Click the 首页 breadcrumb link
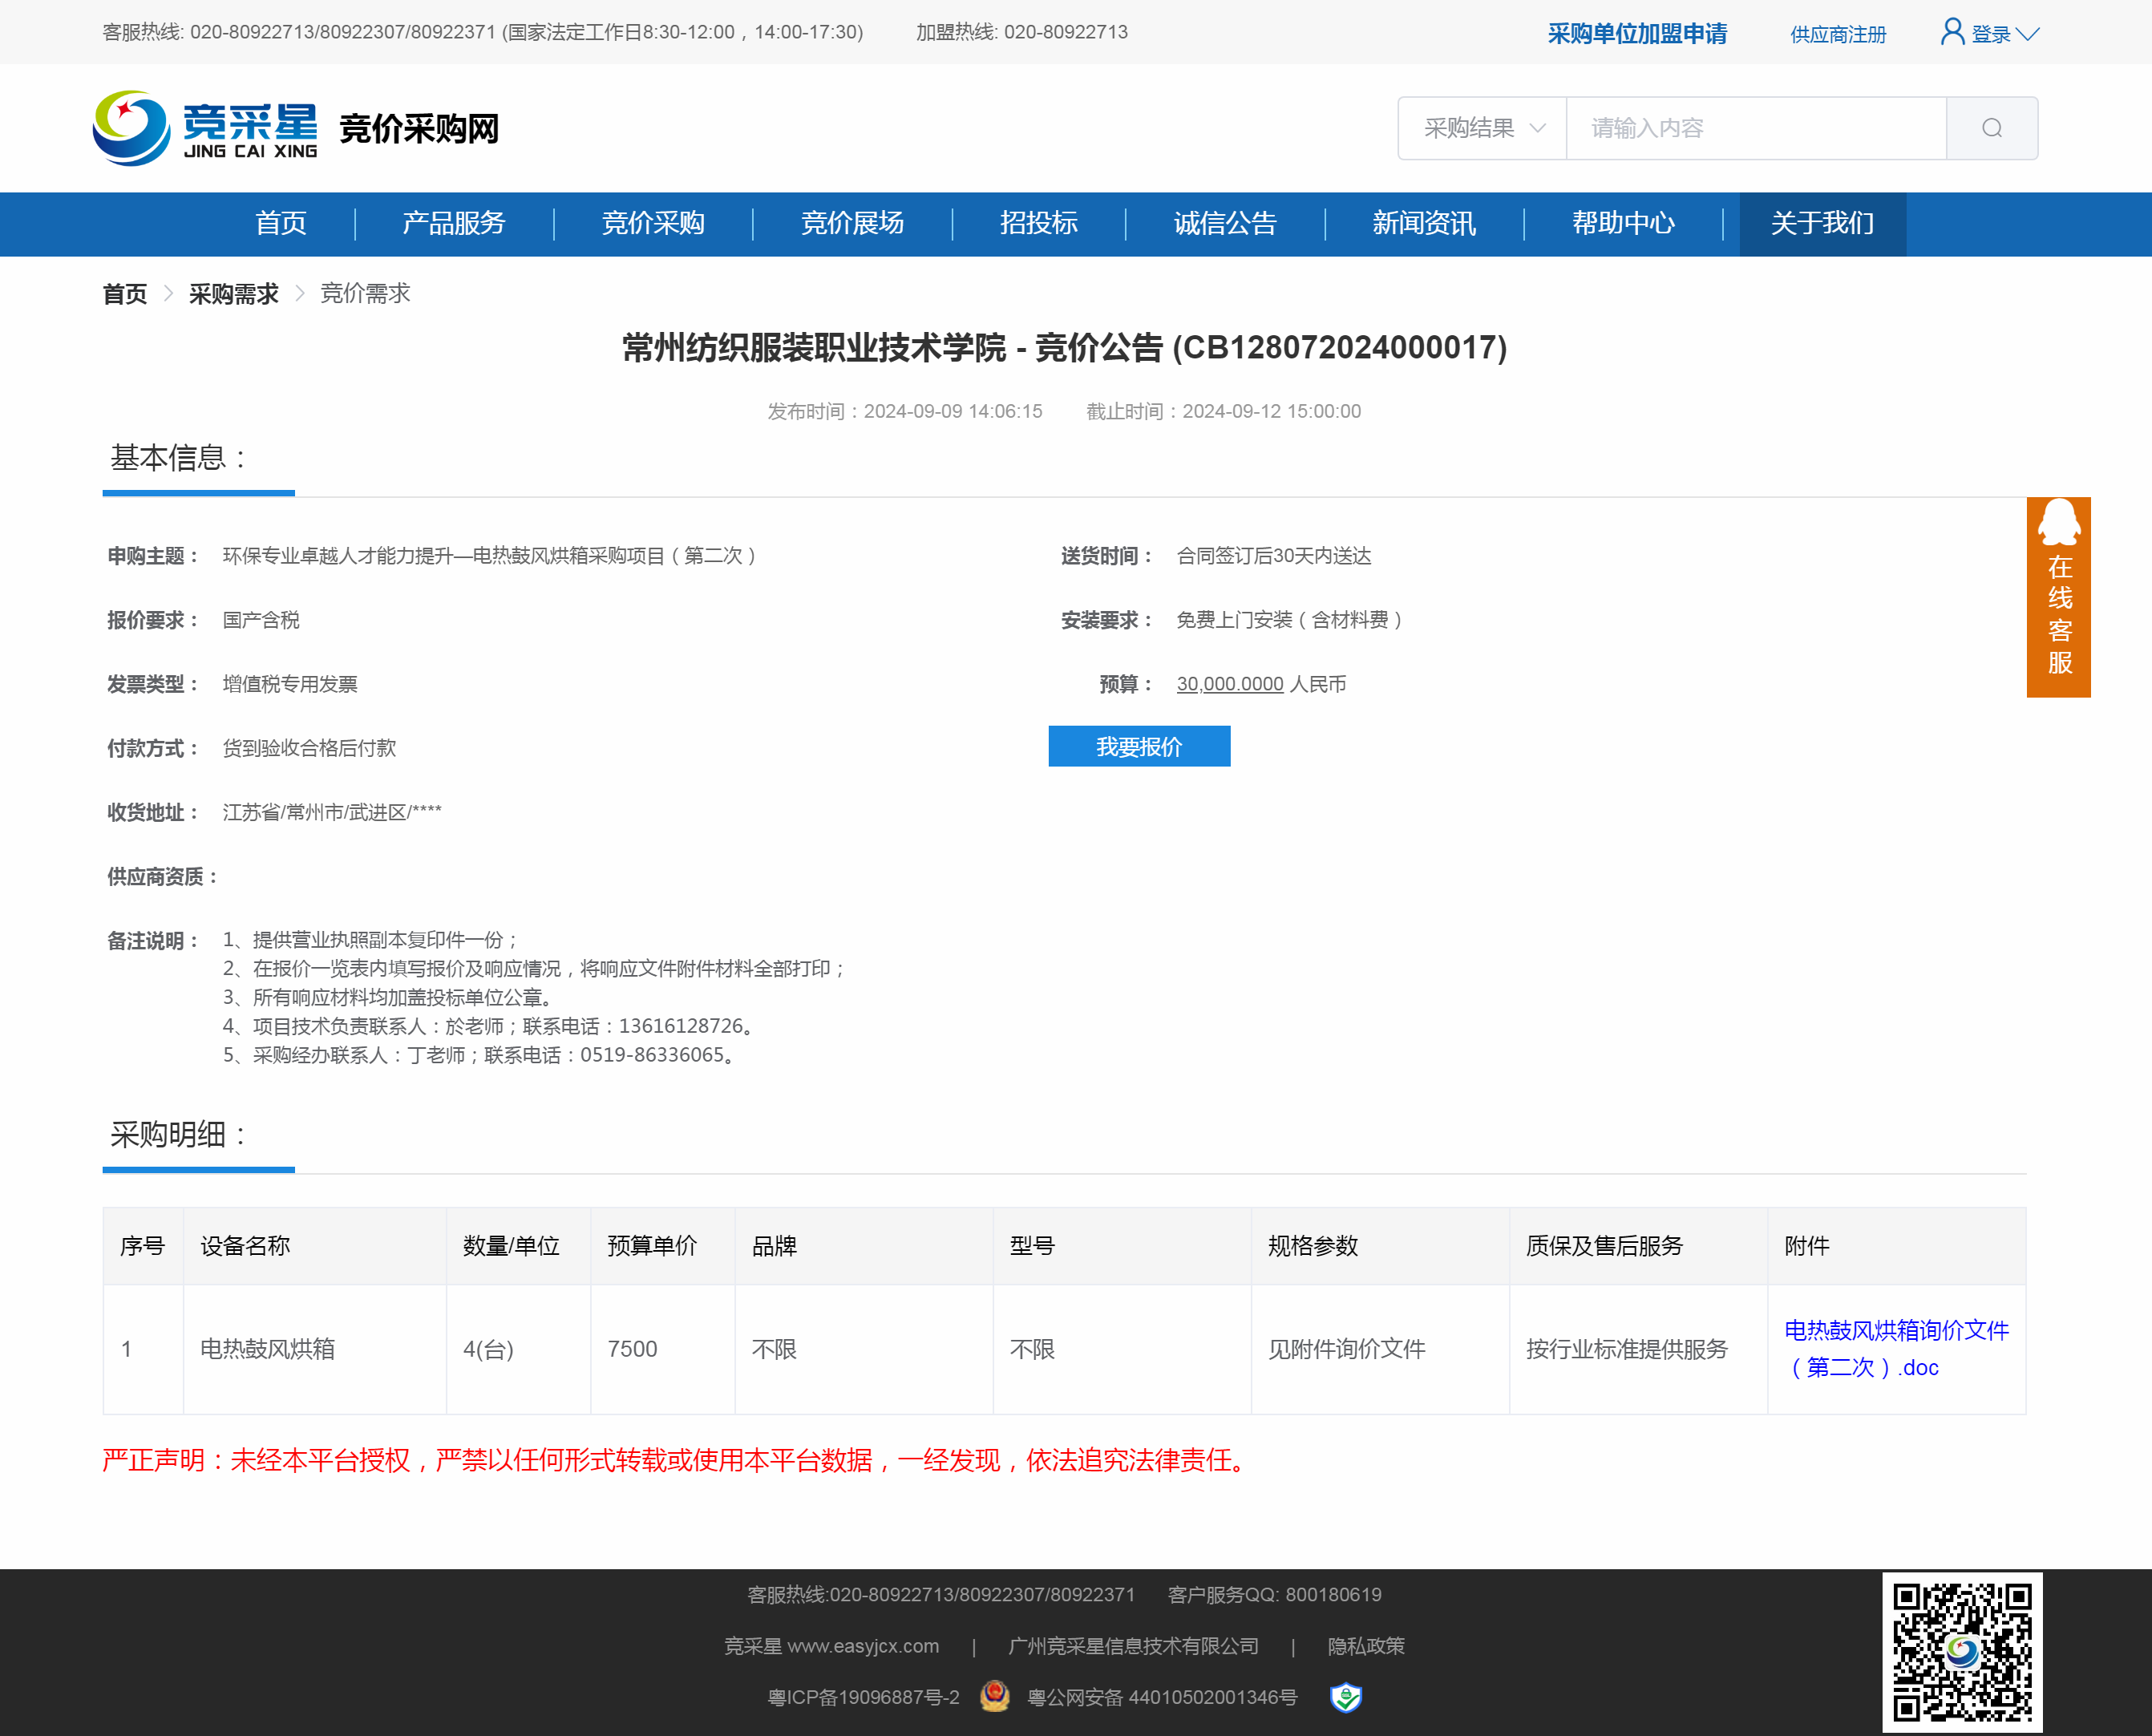Viewport: 2152px width, 1736px height. pos(125,294)
